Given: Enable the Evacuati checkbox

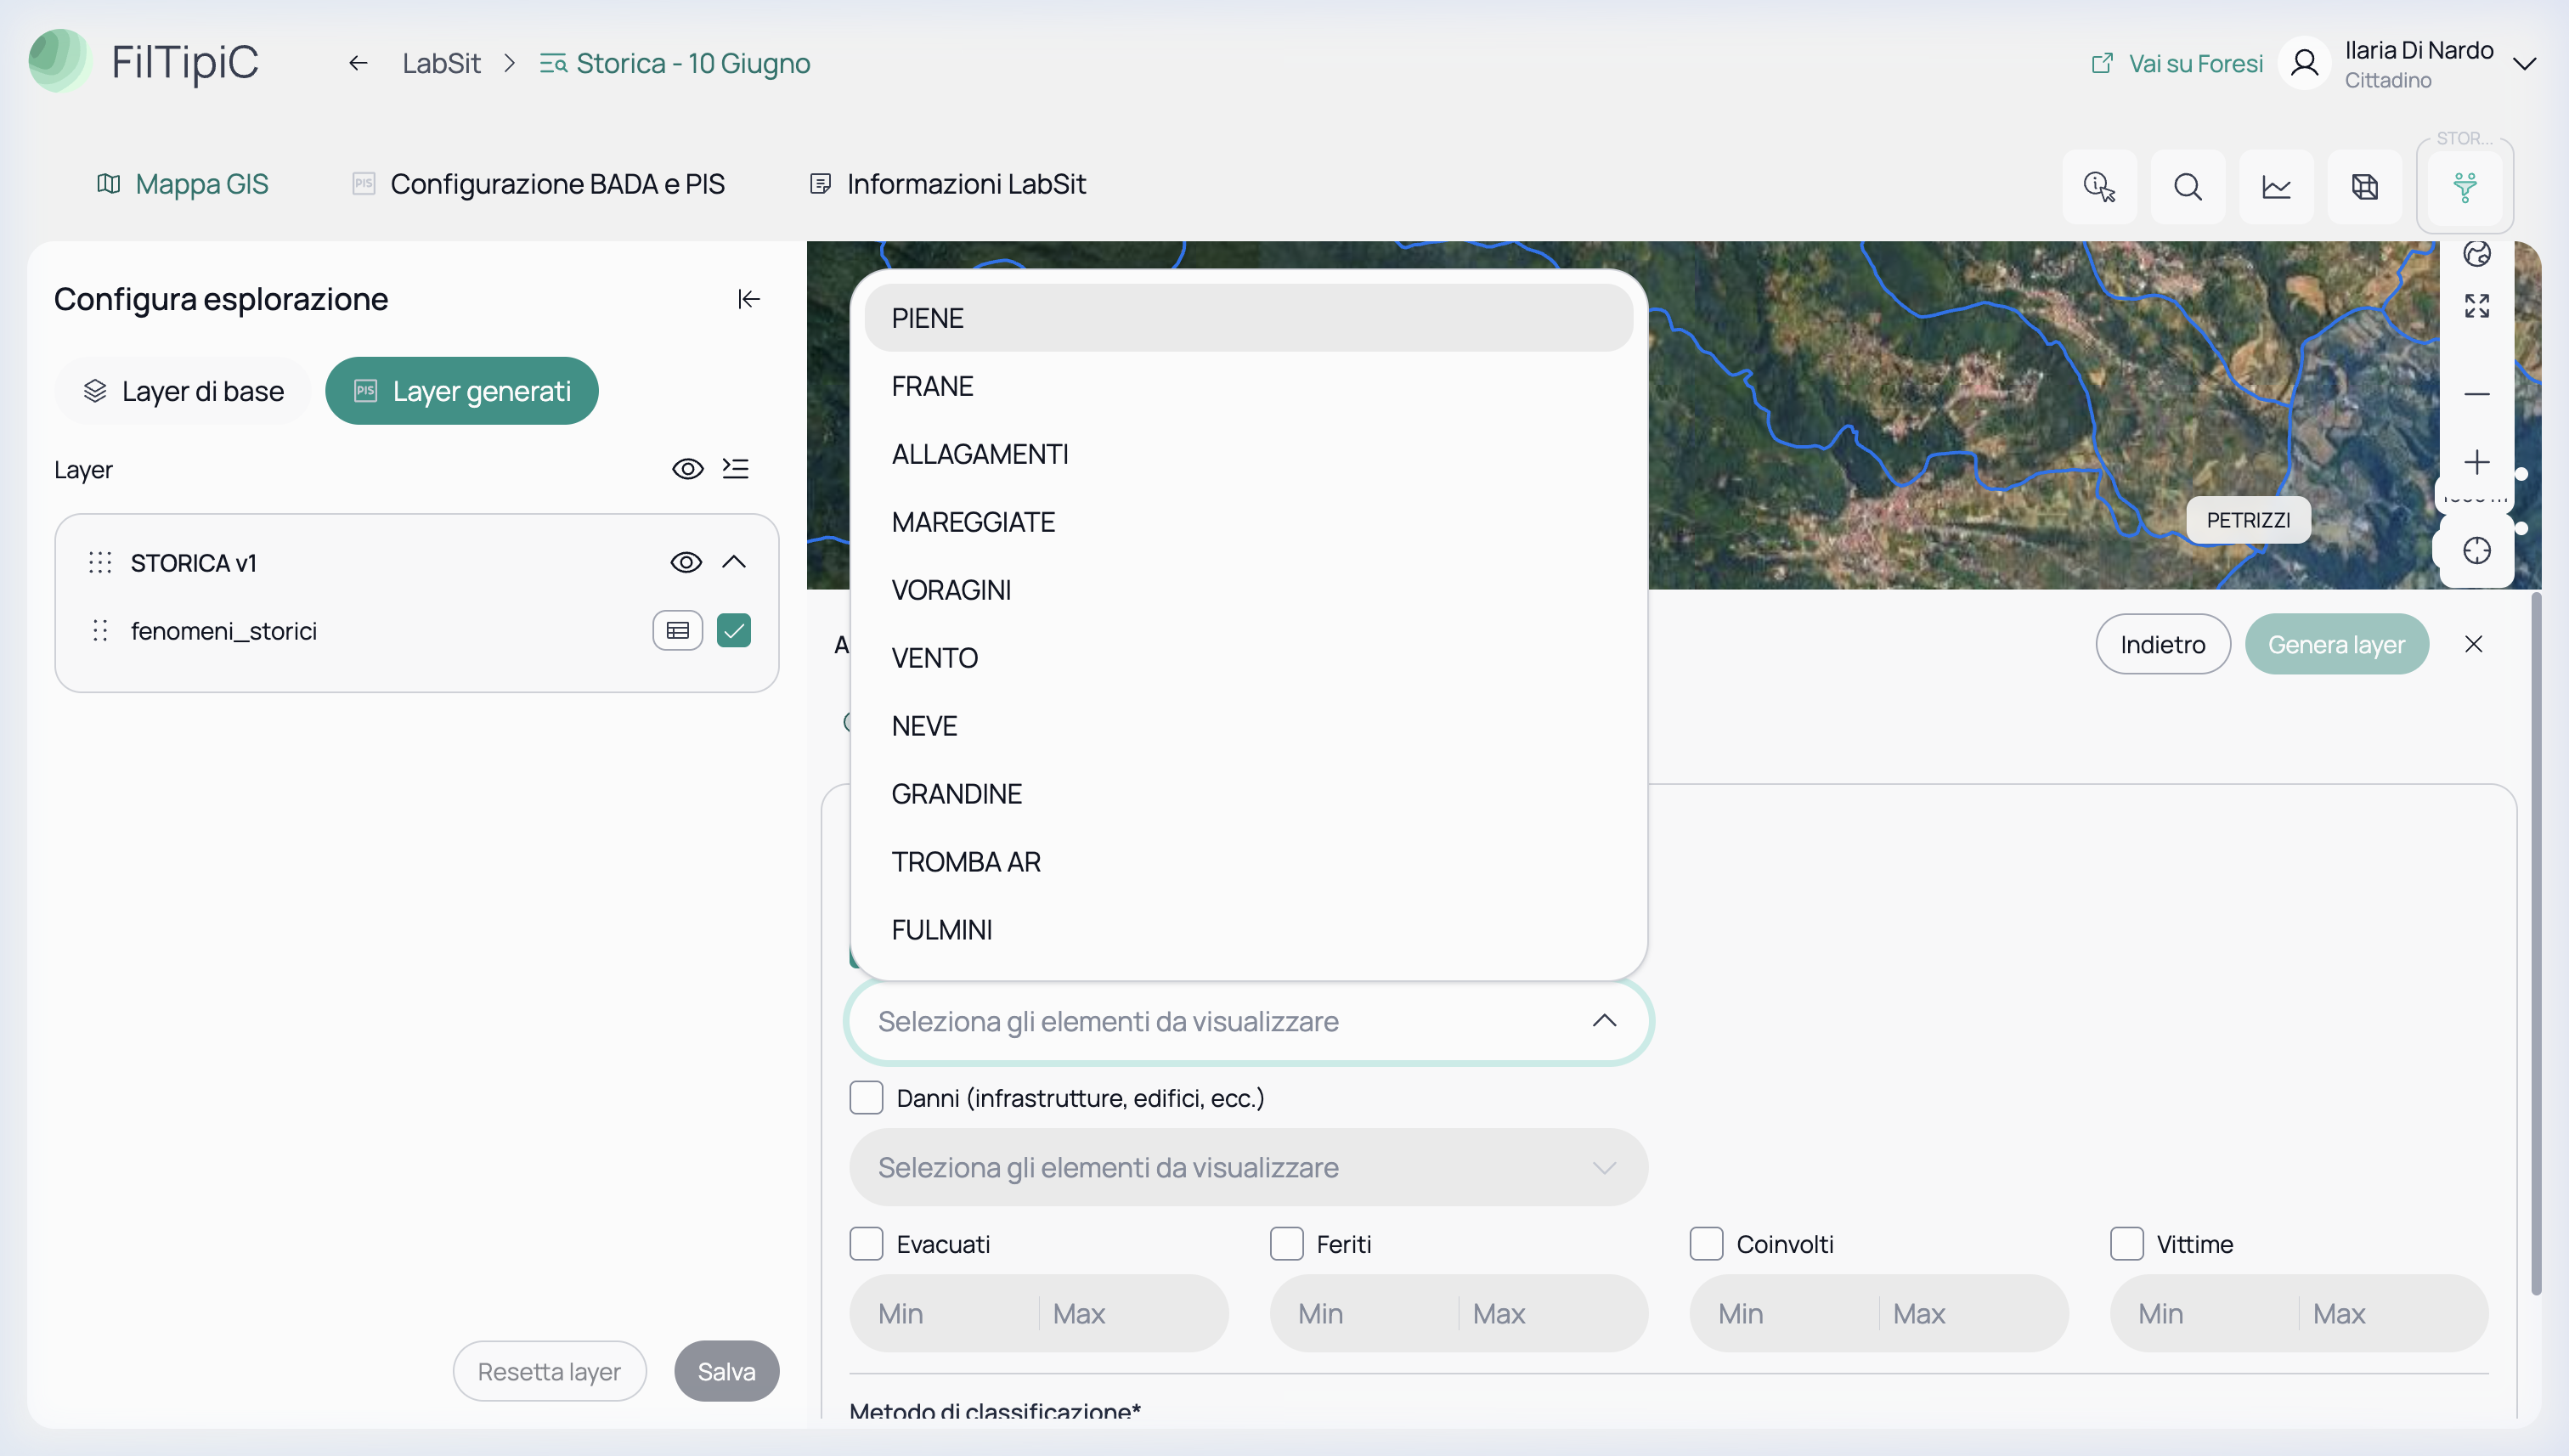Looking at the screenshot, I should [x=866, y=1243].
